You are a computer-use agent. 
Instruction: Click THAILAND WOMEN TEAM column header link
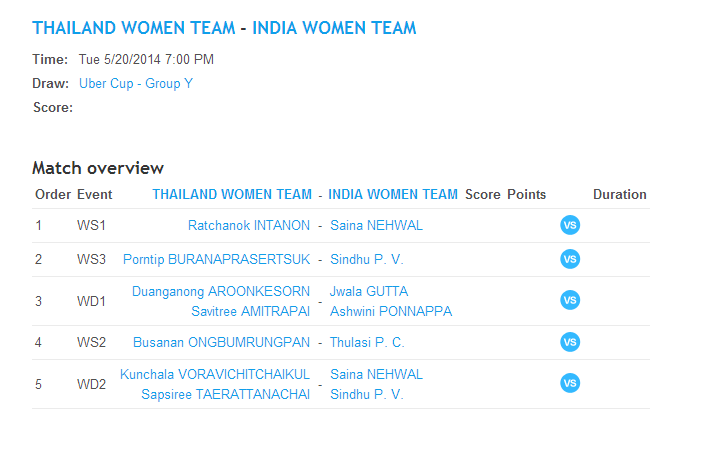[x=232, y=195]
